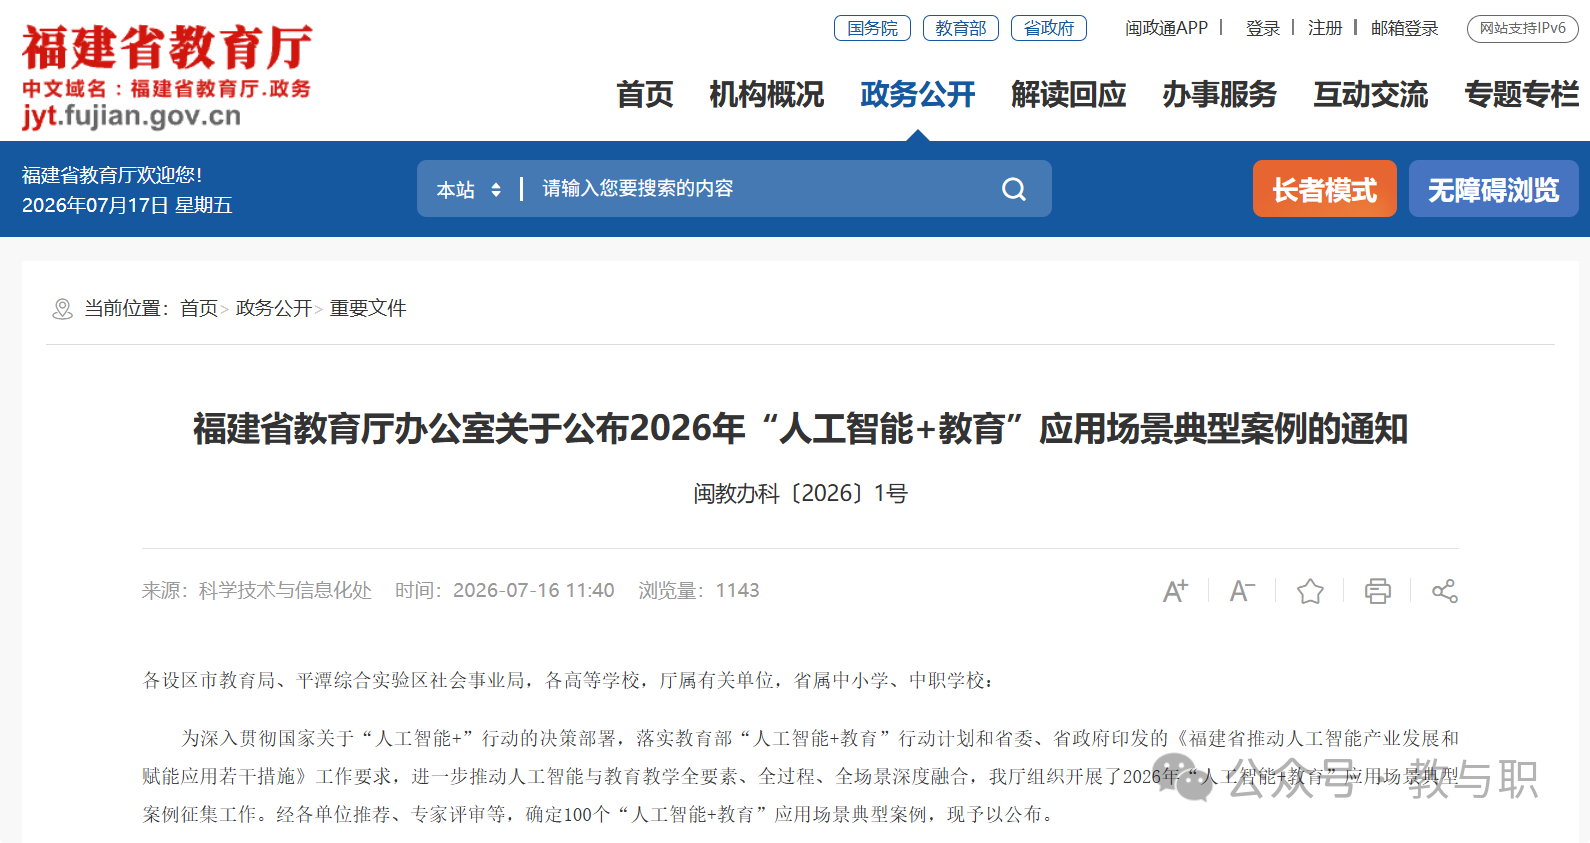The width and height of the screenshot is (1590, 843).
Task: Enable 长者模式 button
Action: 1324,189
